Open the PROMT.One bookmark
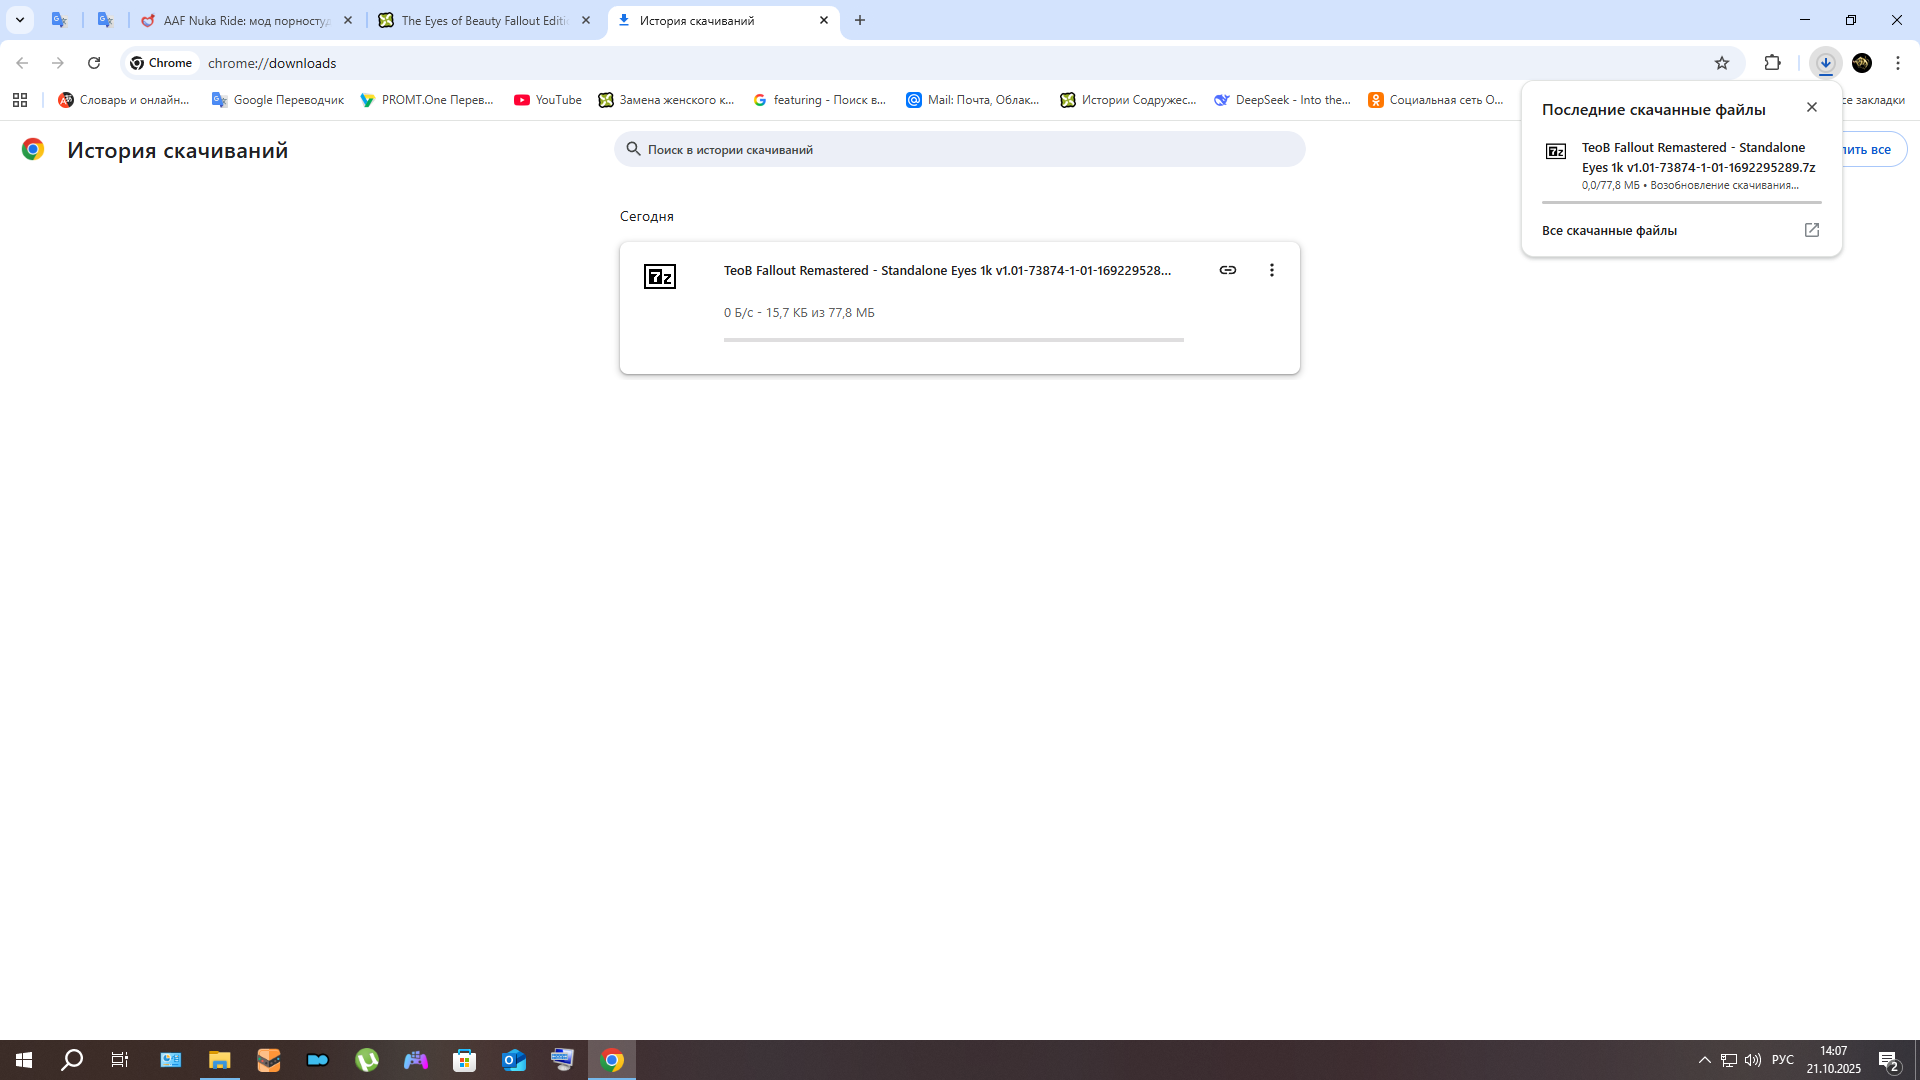The image size is (1920, 1080). click(x=428, y=100)
